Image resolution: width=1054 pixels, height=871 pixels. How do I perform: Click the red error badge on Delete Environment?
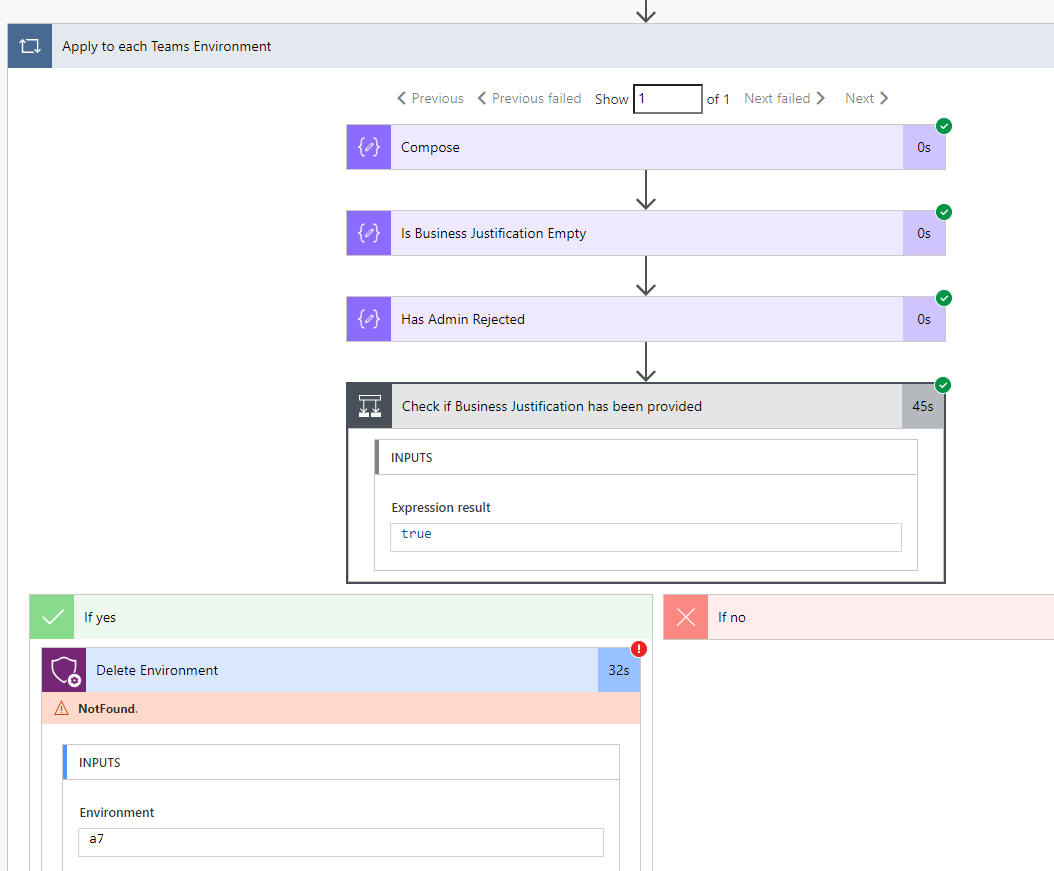coord(639,649)
